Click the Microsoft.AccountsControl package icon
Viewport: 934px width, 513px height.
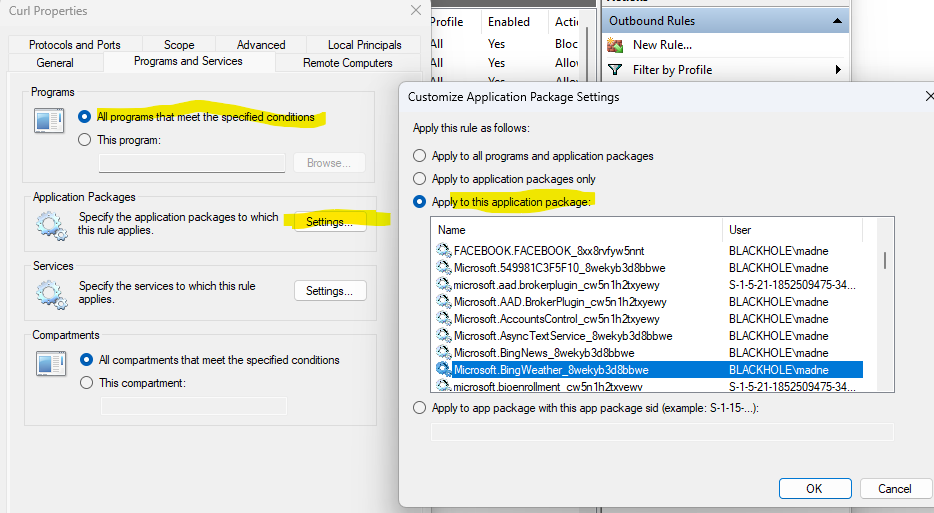point(443,319)
